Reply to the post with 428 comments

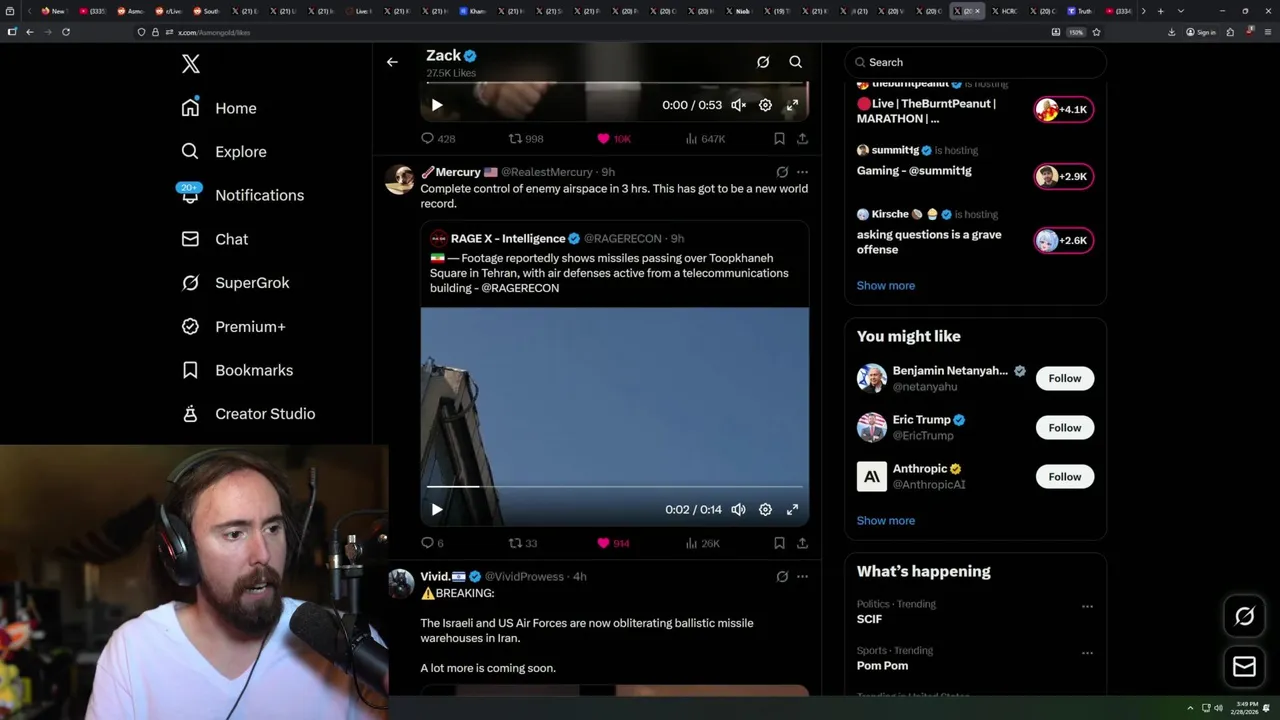(438, 139)
